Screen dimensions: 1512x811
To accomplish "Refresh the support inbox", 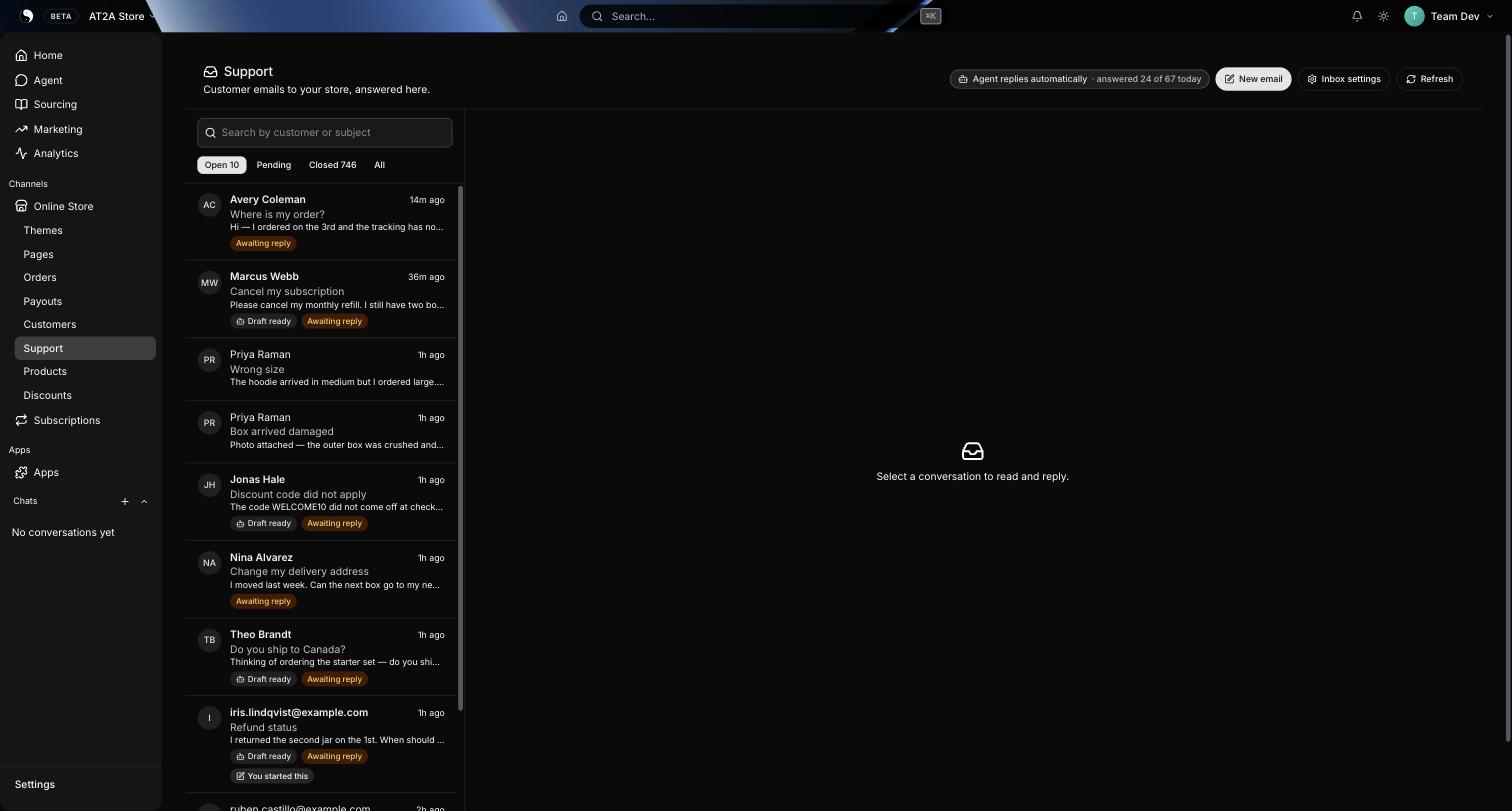I will click(1429, 79).
